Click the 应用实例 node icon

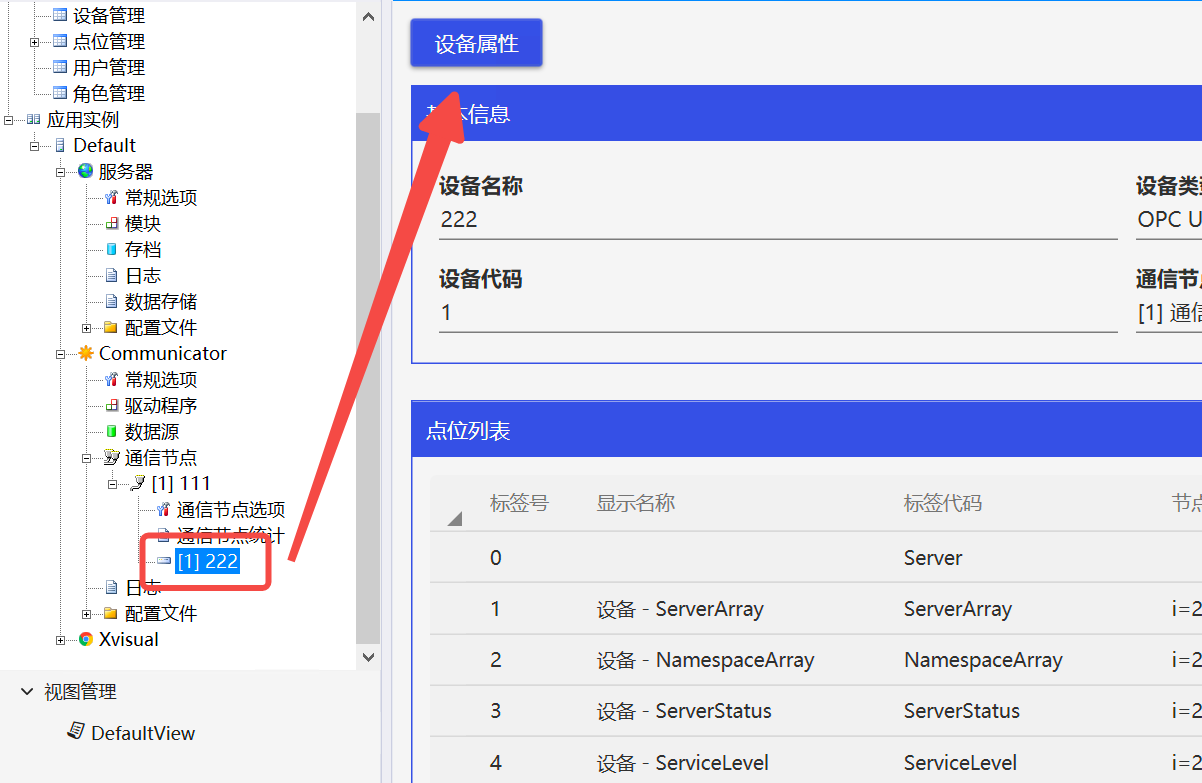click(34, 119)
